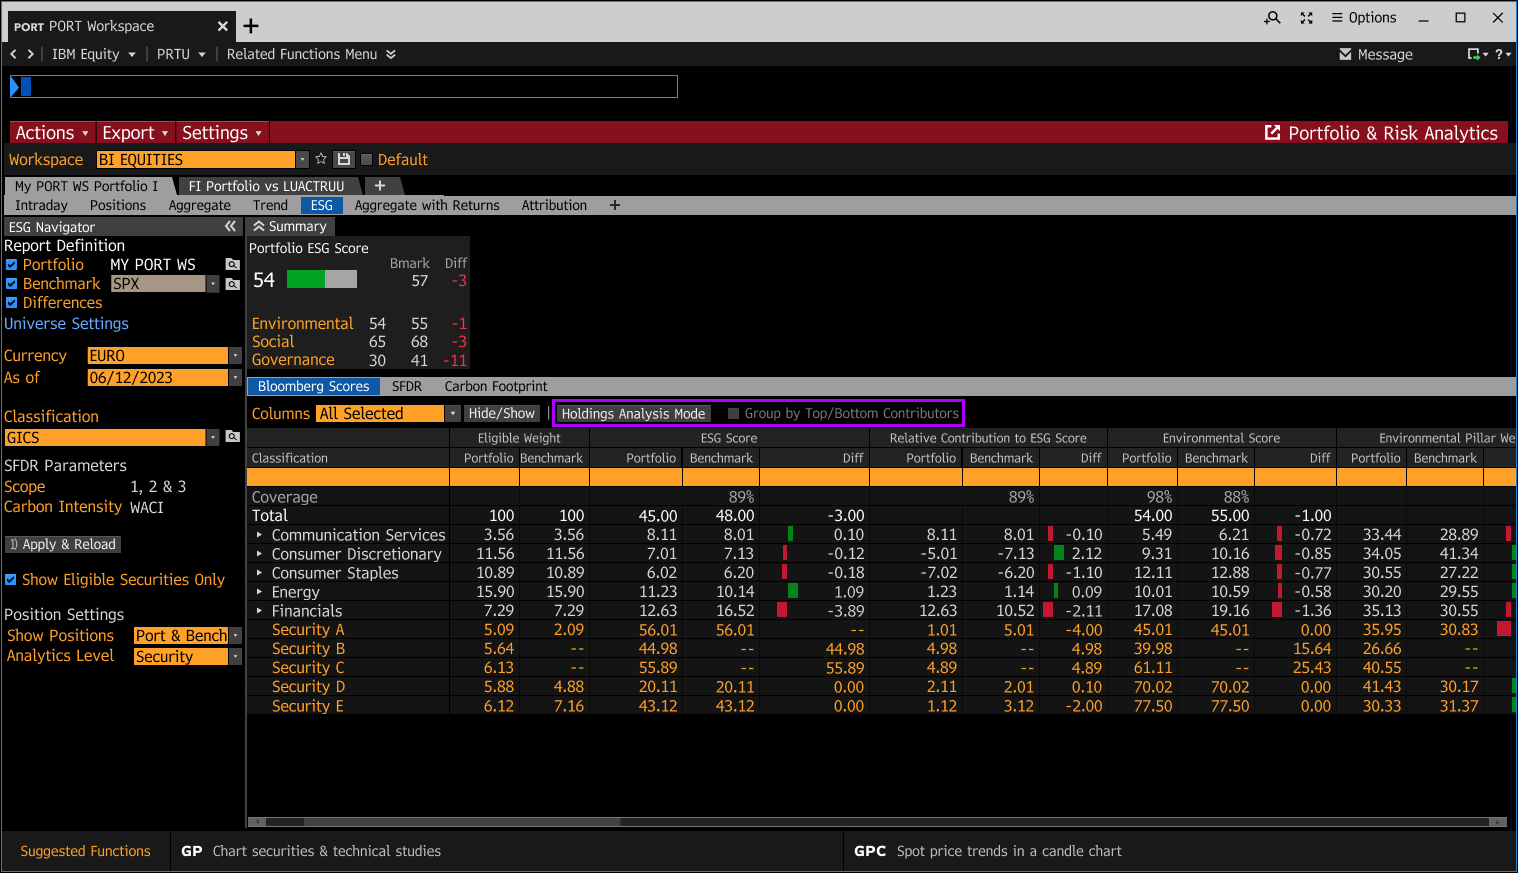This screenshot has width=1518, height=873.
Task: Open the As of date dropdown
Action: pyautogui.click(x=235, y=378)
